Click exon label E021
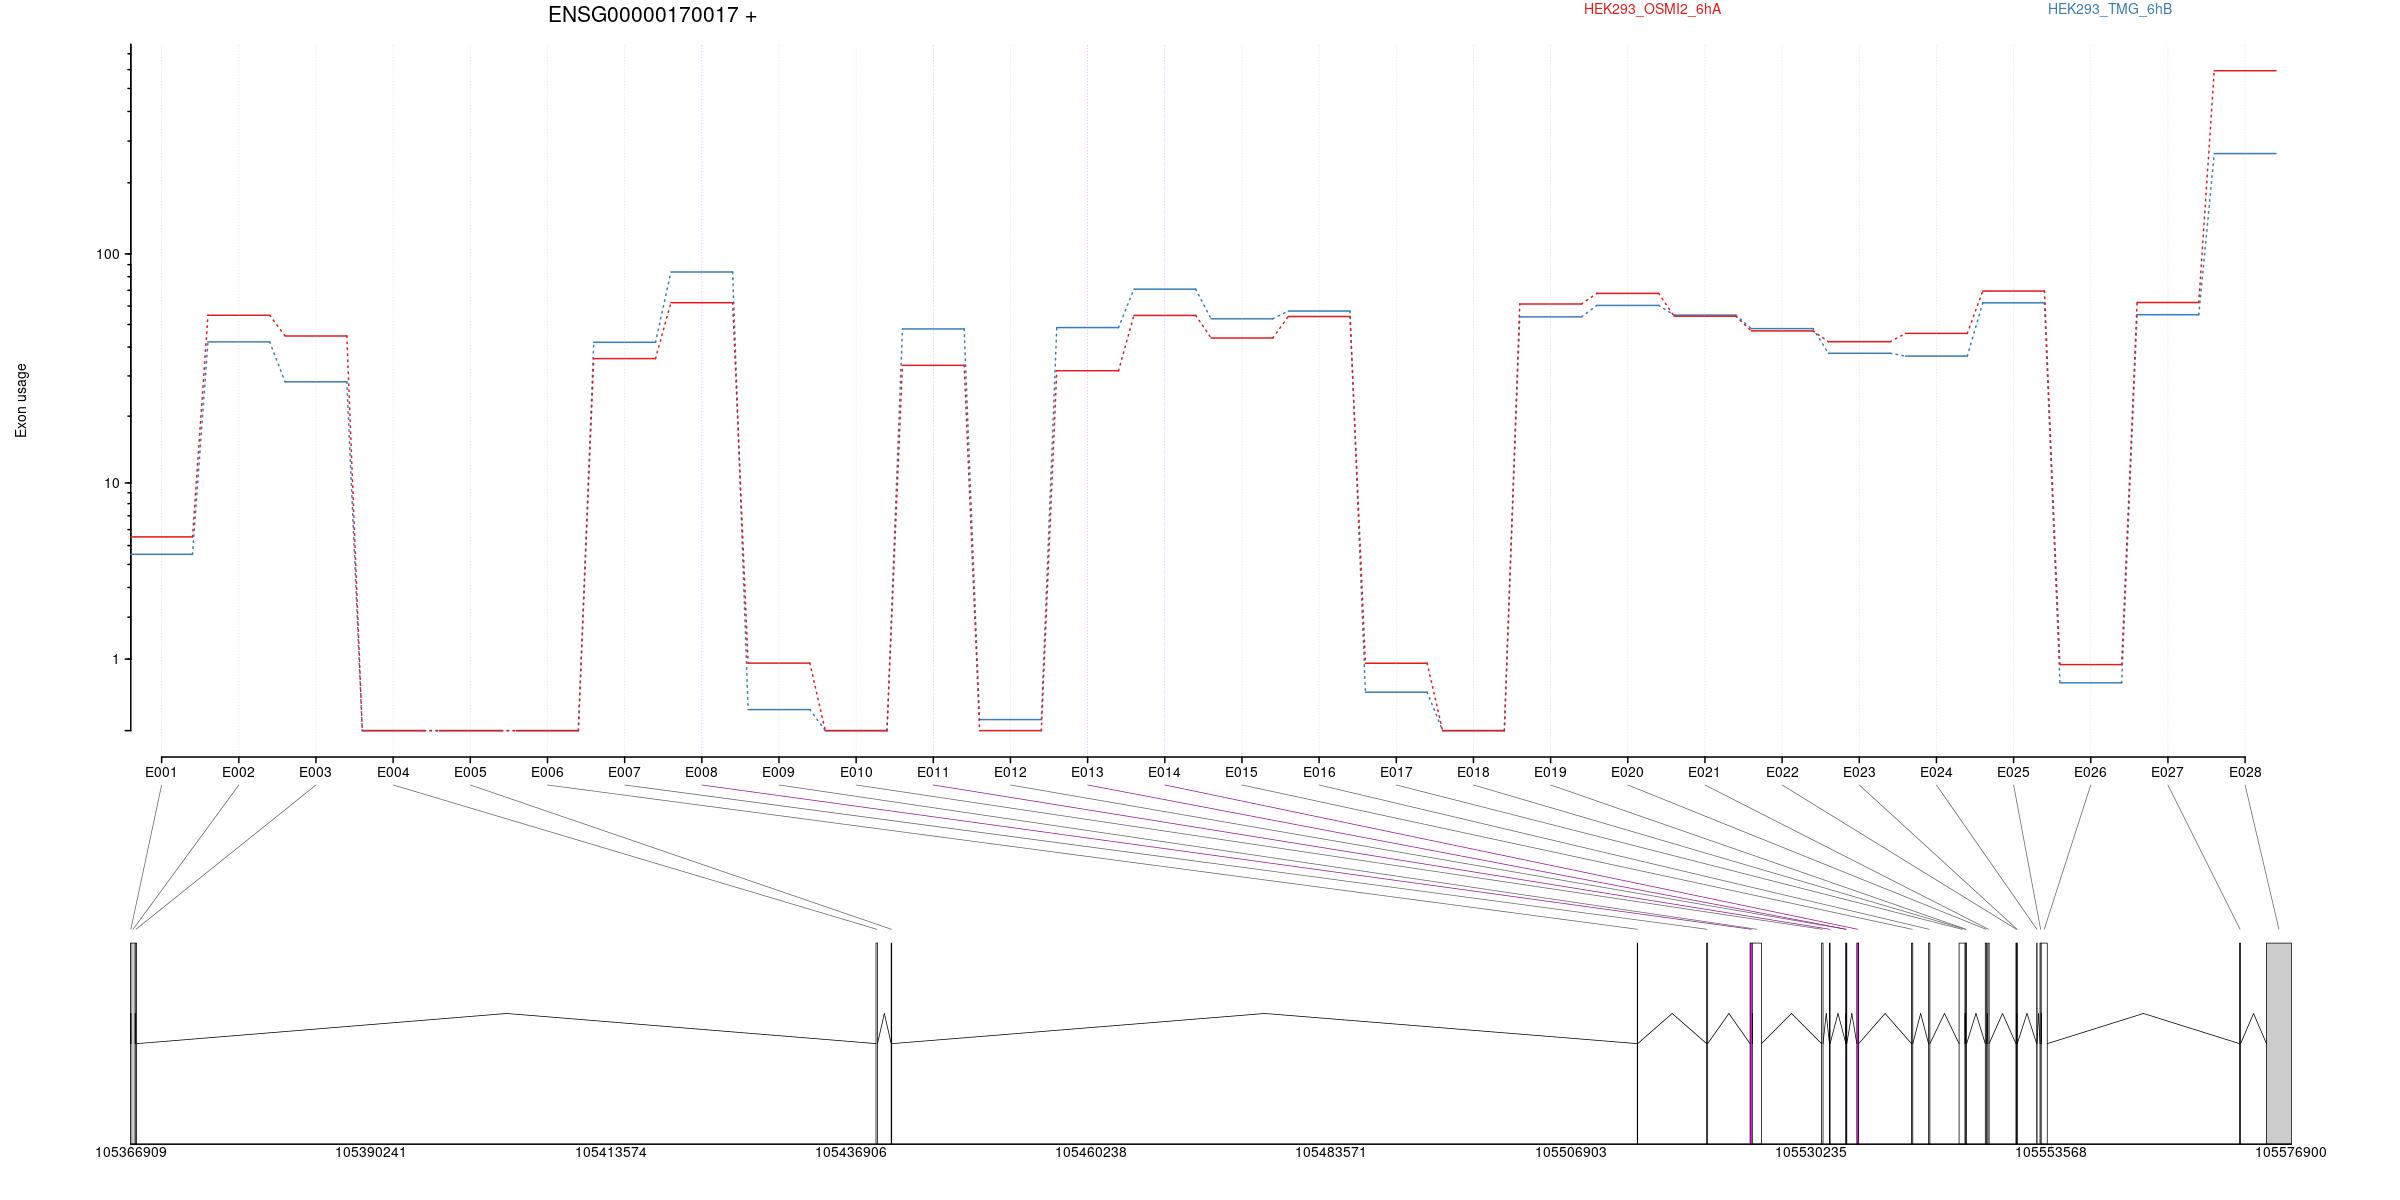Viewport: 2400px width, 1200px height. [x=1704, y=772]
